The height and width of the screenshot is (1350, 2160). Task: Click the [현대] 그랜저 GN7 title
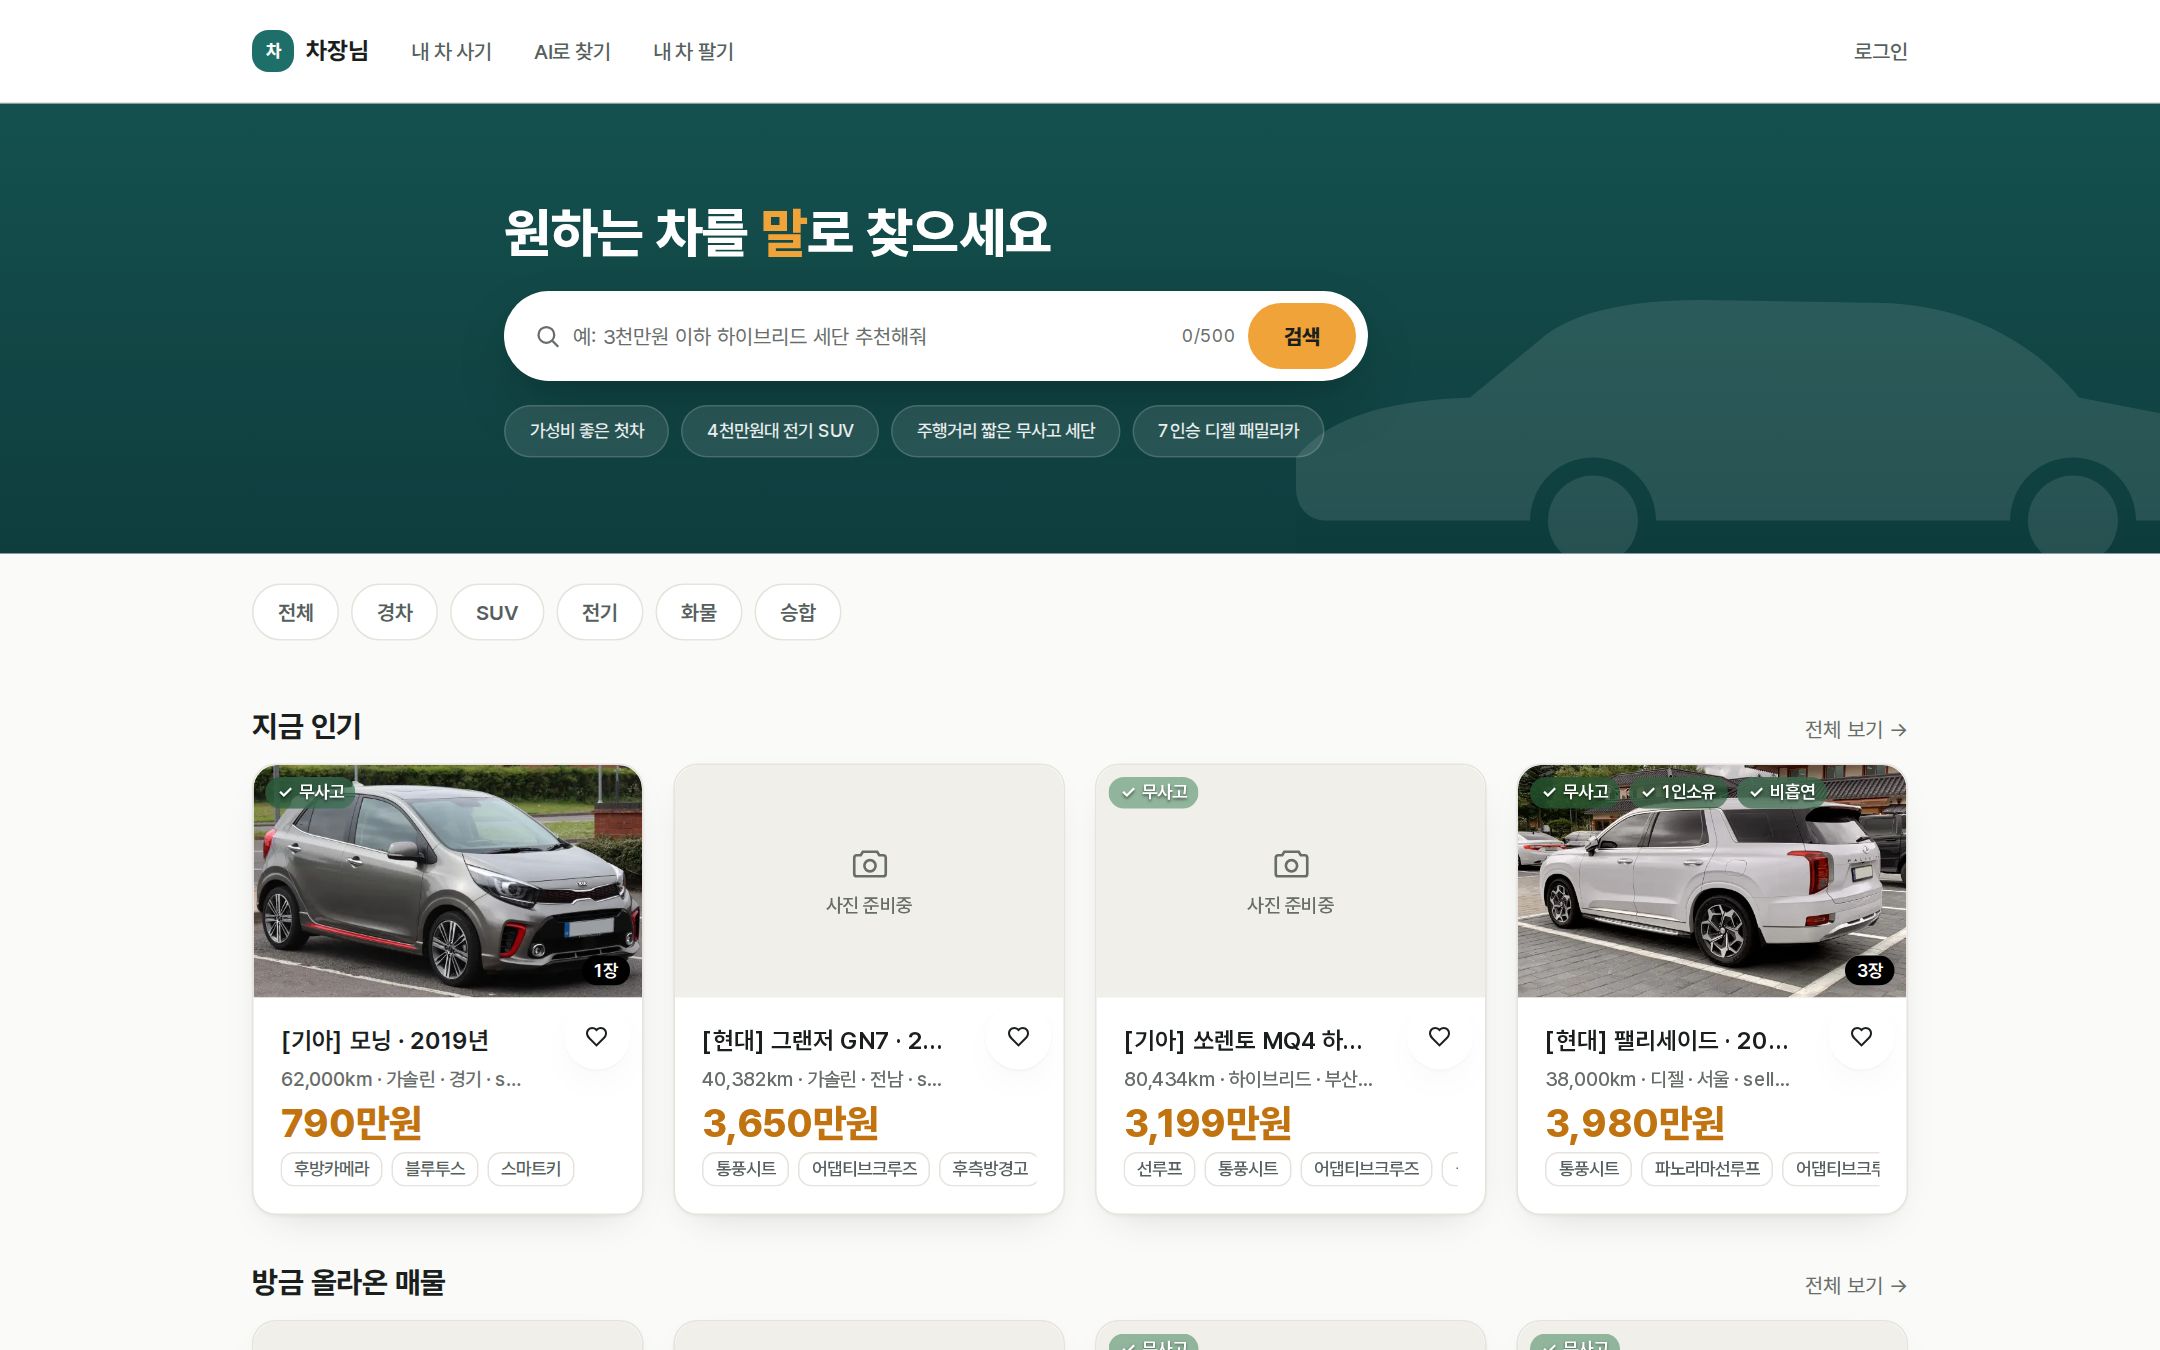tap(822, 1041)
